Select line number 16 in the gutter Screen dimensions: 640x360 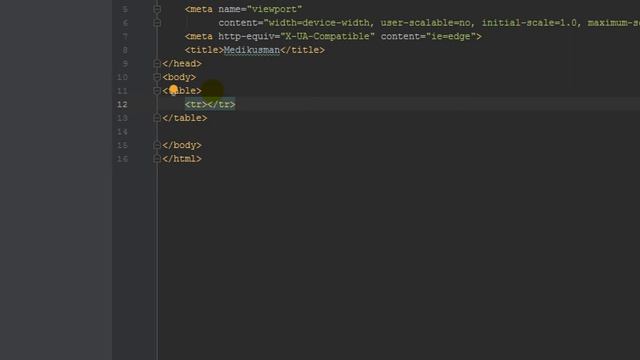[x=122, y=159]
